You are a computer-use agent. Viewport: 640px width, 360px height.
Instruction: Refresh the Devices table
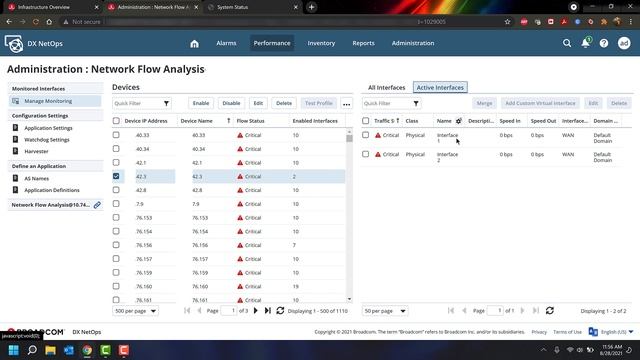point(280,311)
